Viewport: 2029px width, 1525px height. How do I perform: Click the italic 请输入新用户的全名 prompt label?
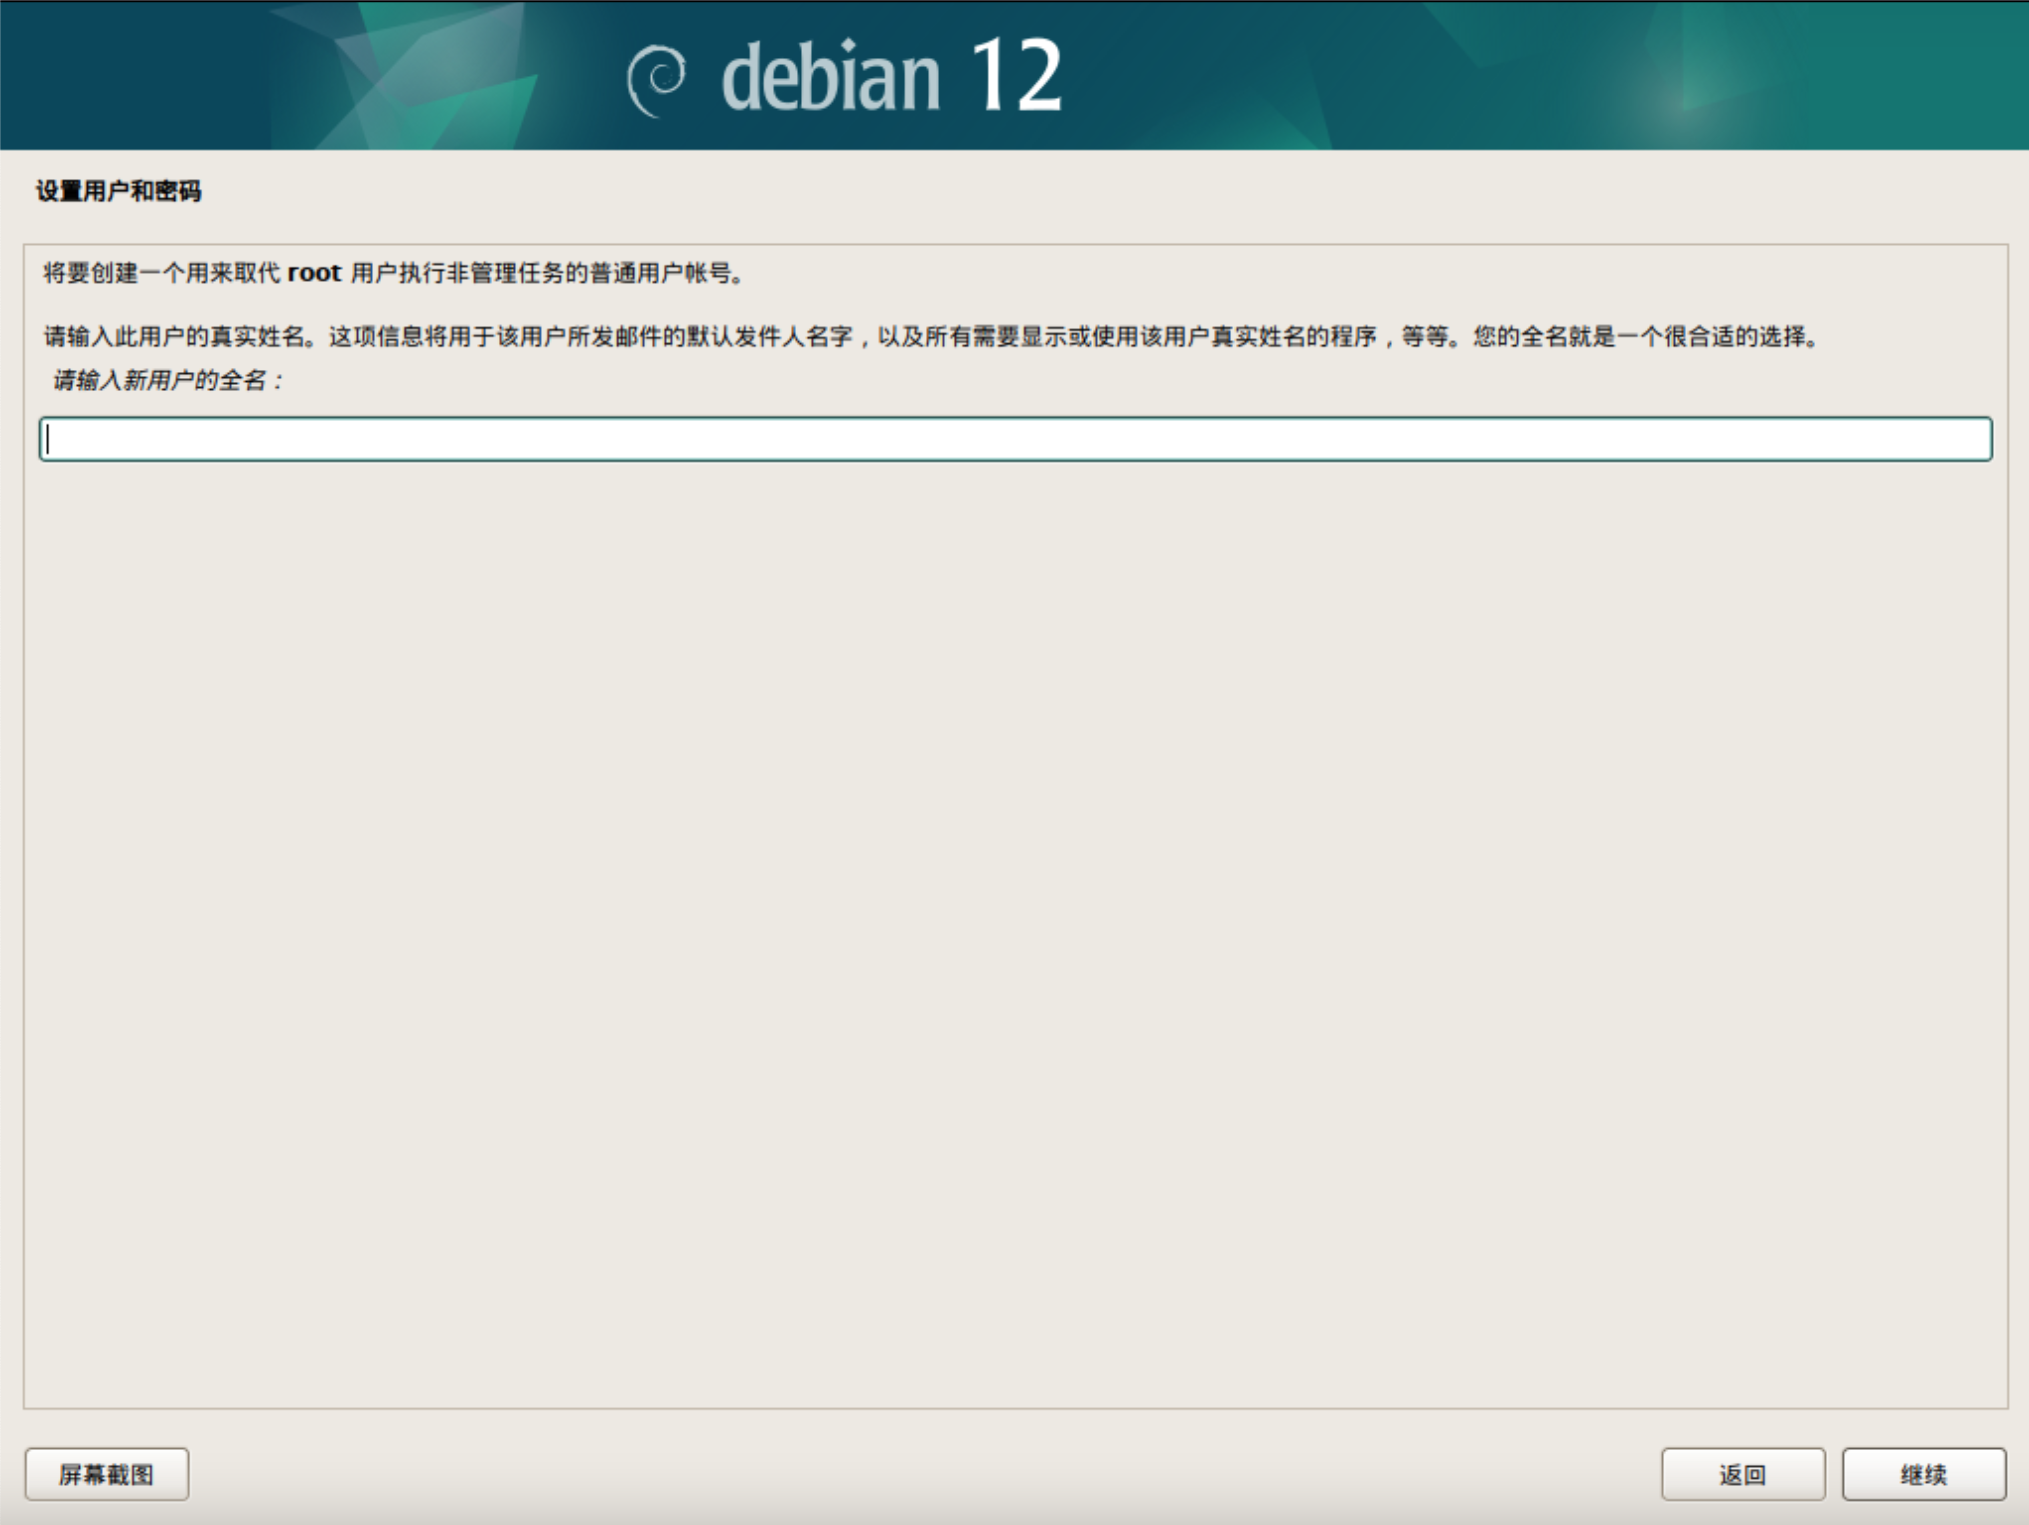pyautogui.click(x=166, y=381)
